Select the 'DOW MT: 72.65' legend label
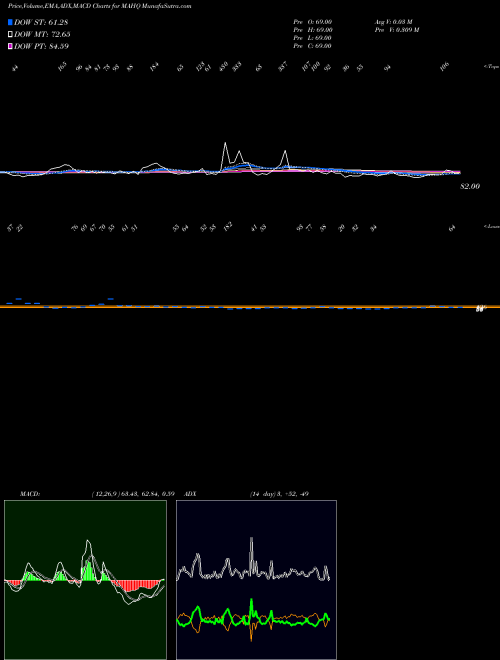 point(42,35)
